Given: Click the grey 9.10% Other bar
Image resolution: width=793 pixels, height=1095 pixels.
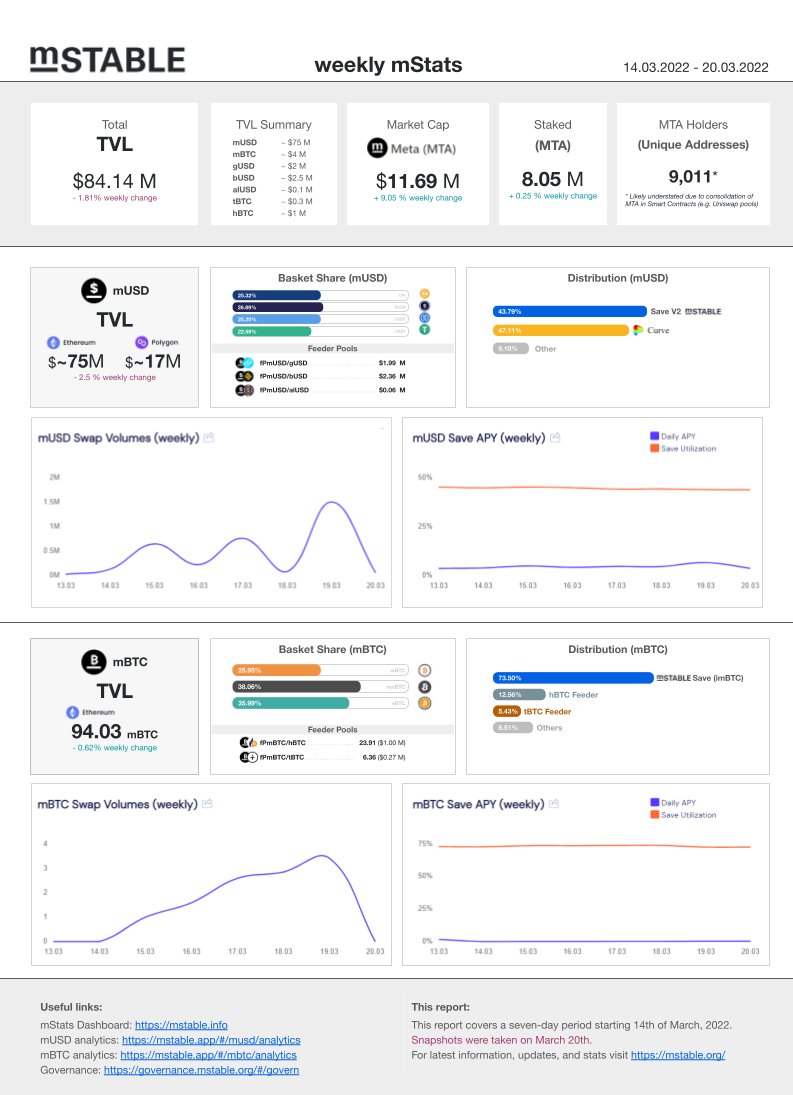Looking at the screenshot, I should 510,348.
